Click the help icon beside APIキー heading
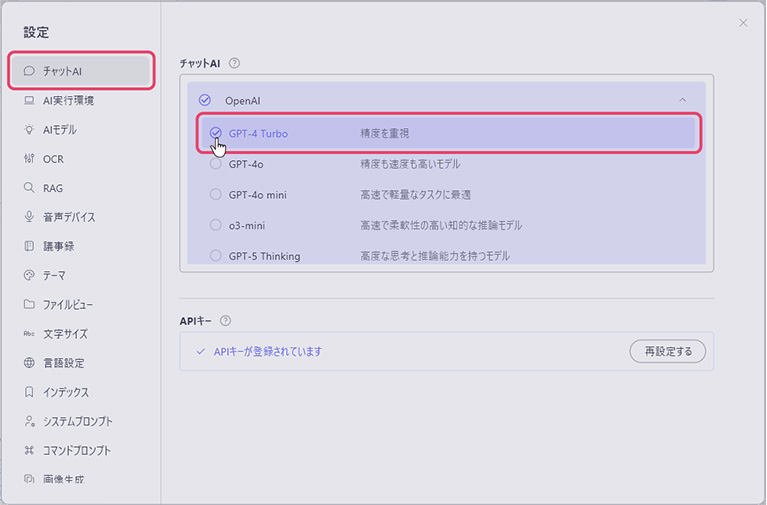The width and height of the screenshot is (767, 505). pyautogui.click(x=225, y=321)
